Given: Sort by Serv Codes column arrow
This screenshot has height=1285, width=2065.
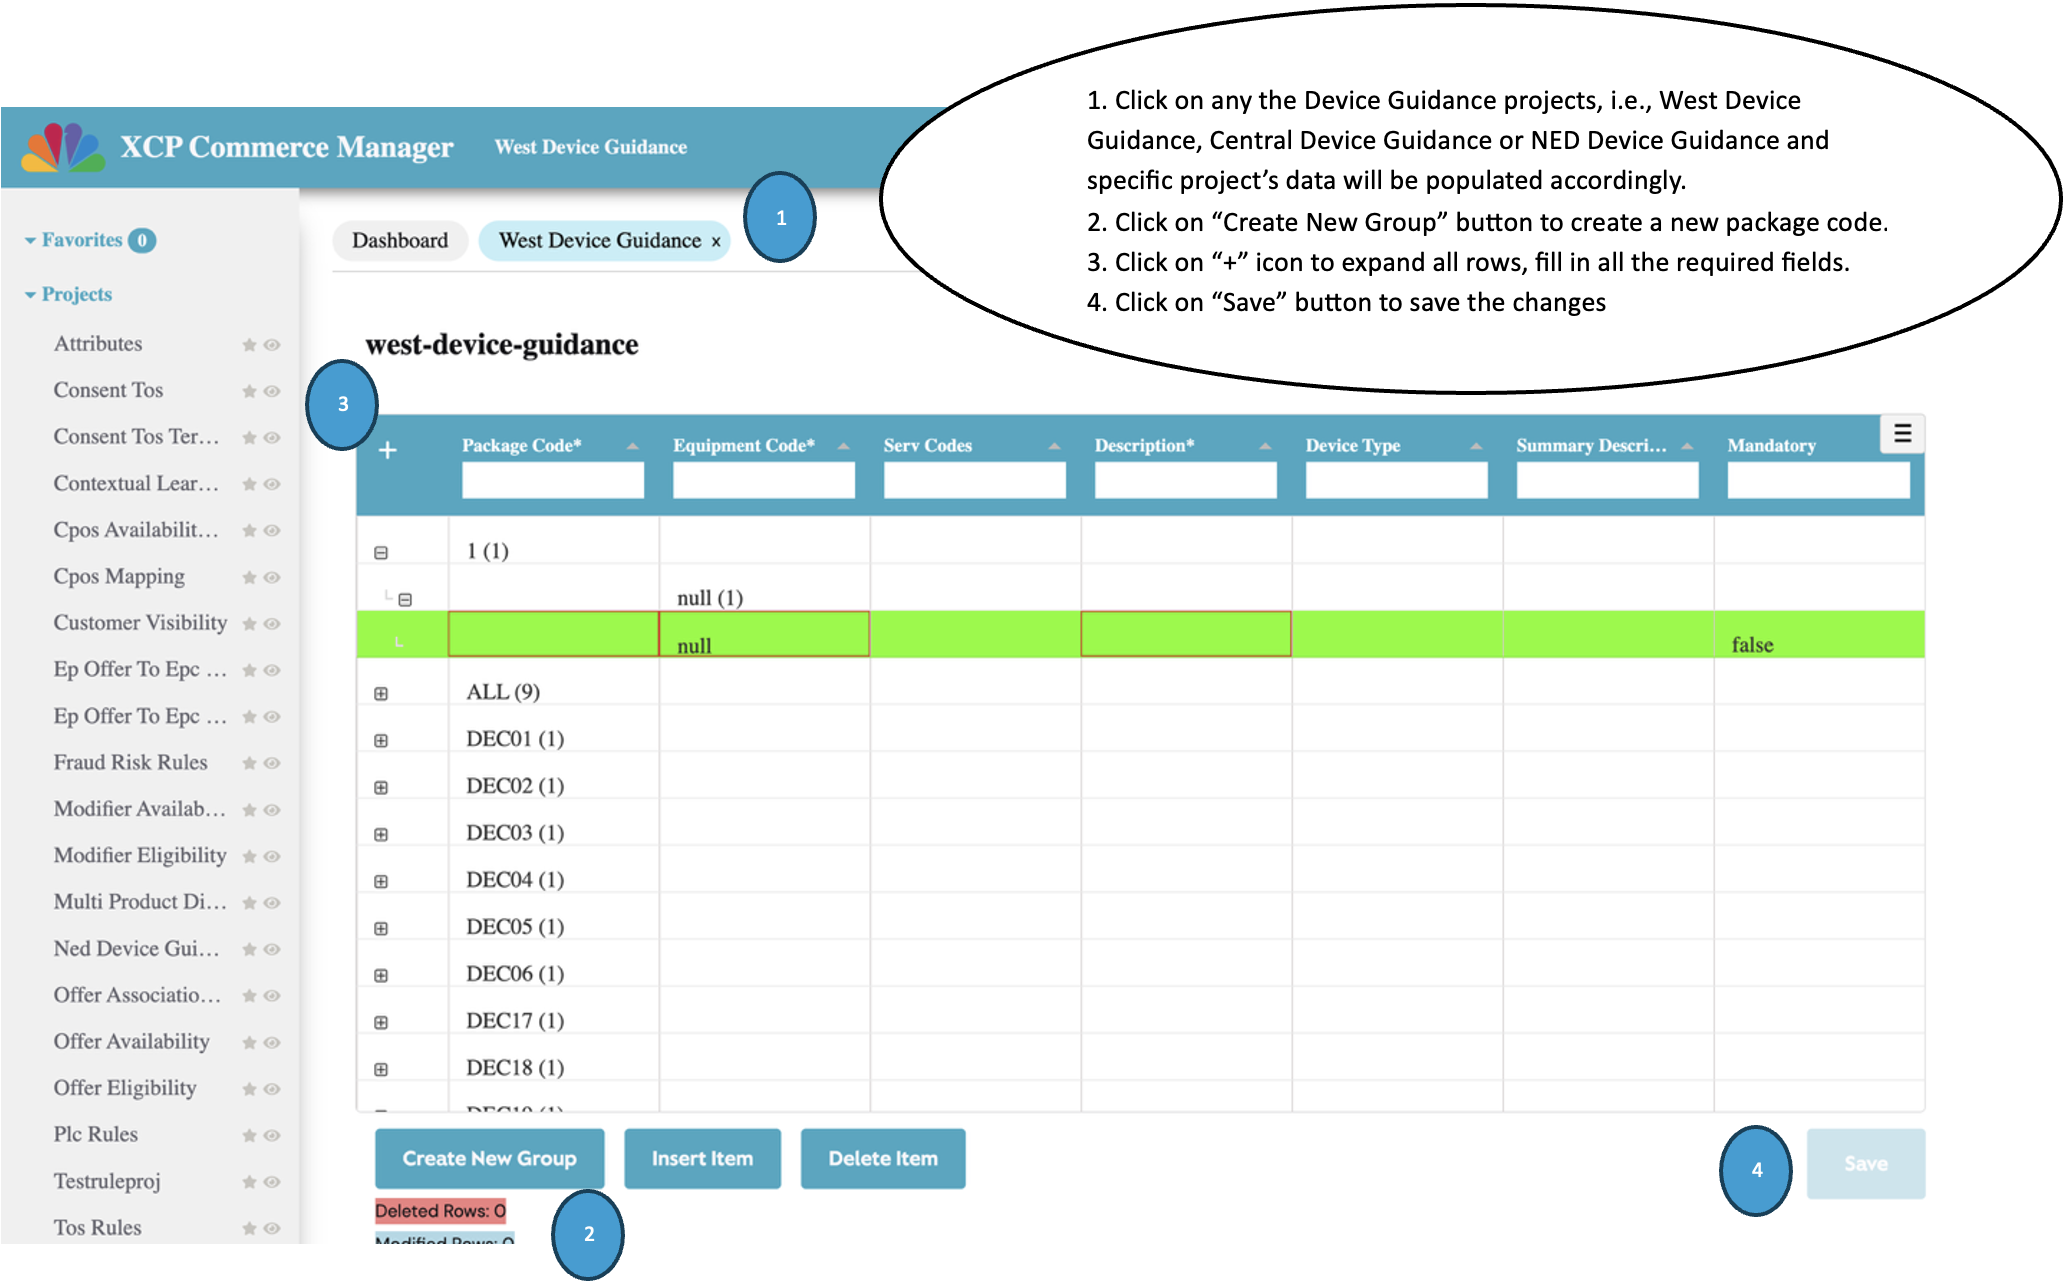Looking at the screenshot, I should tap(1054, 446).
